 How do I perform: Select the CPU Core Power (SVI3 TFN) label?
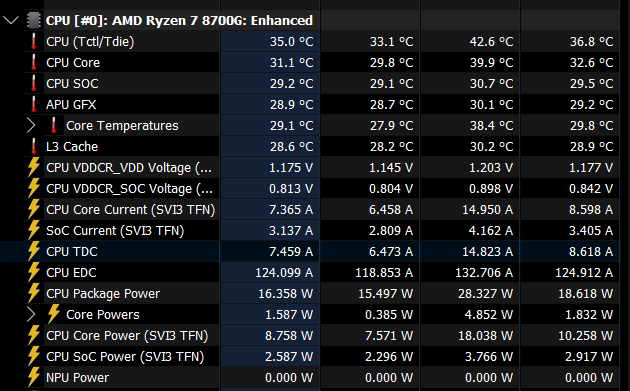(x=127, y=336)
